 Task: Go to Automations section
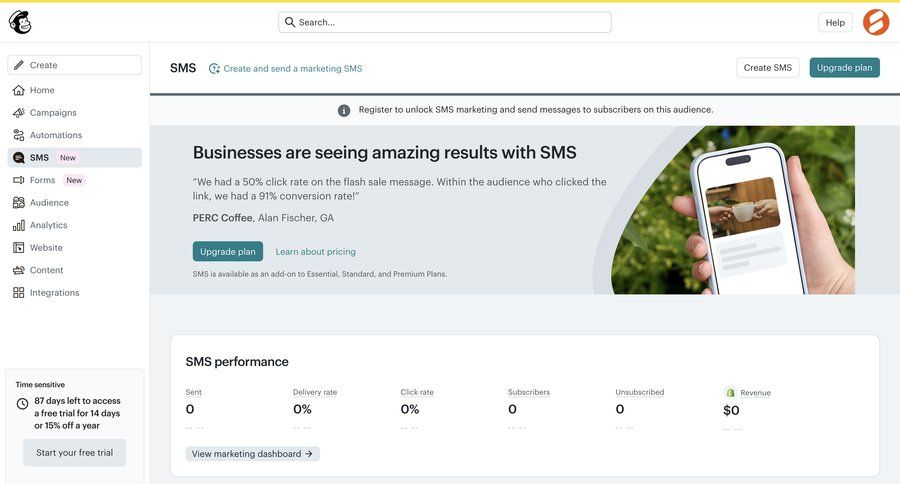tap(75, 135)
